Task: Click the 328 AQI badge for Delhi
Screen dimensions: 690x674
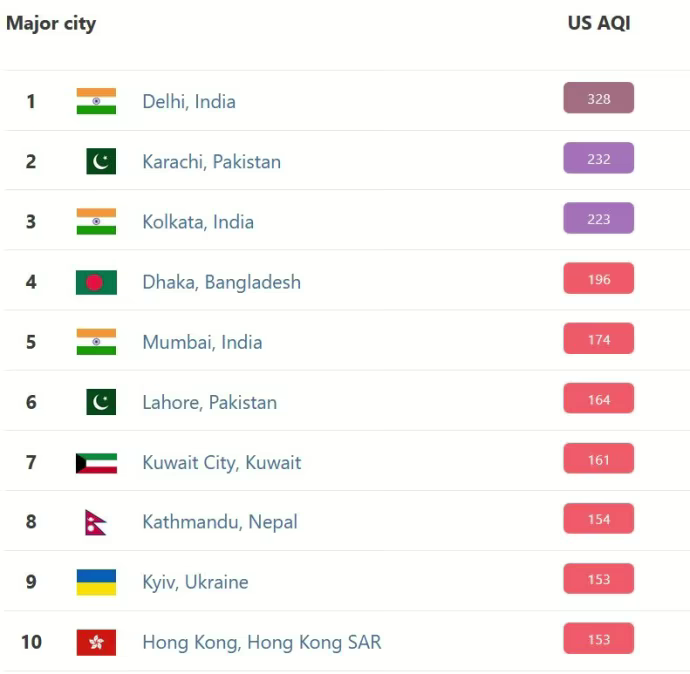Action: coord(598,98)
